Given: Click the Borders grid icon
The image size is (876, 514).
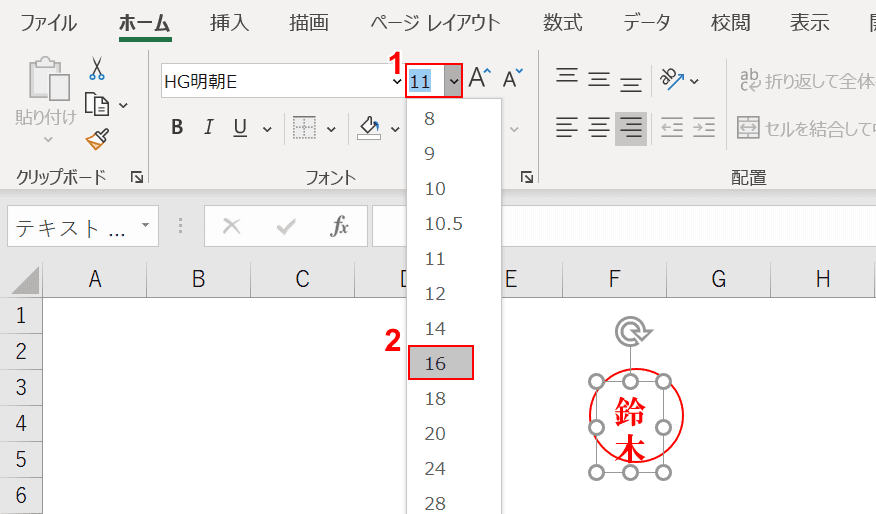Looking at the screenshot, I should [x=304, y=128].
